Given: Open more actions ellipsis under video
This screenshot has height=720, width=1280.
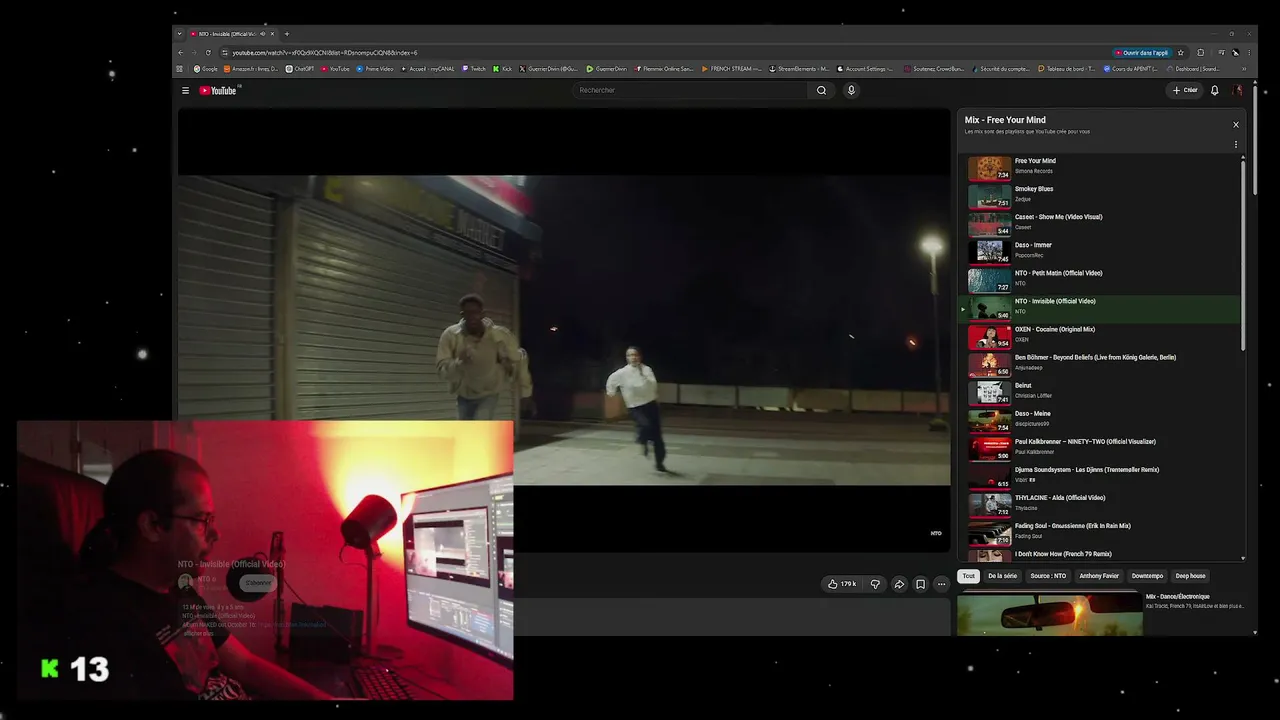Looking at the screenshot, I should pyautogui.click(x=941, y=584).
